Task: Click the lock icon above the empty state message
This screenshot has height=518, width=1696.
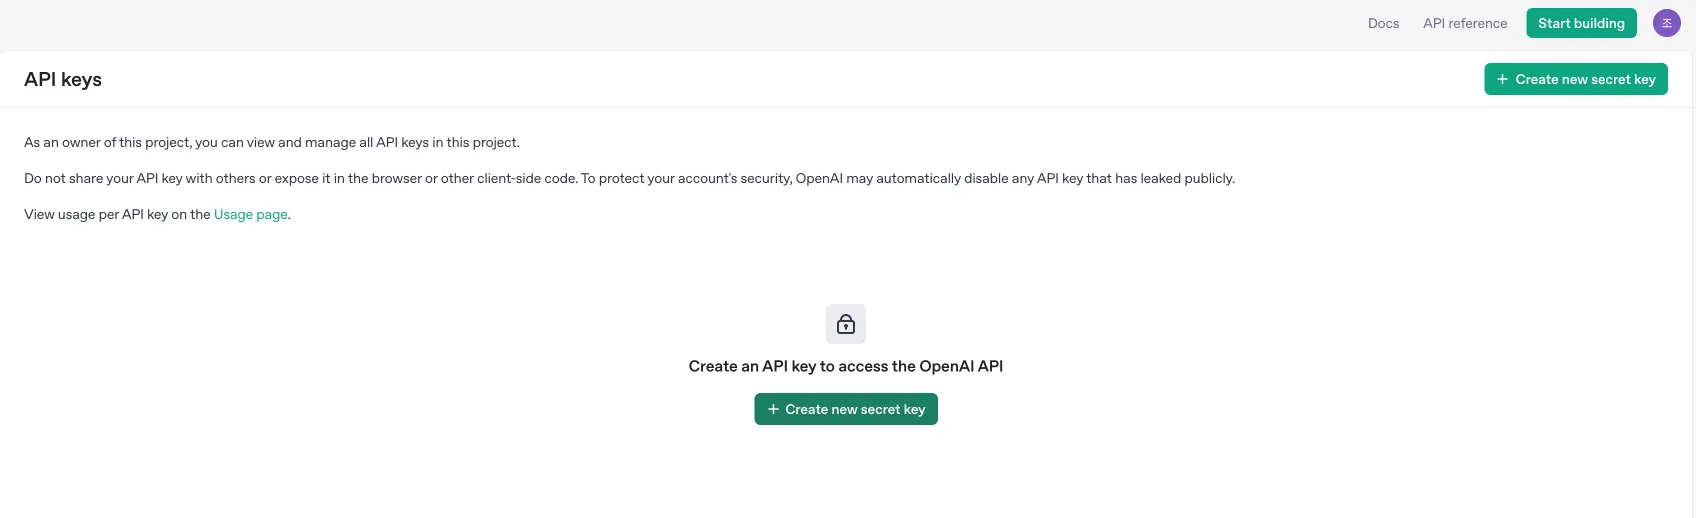Action: pos(846,324)
